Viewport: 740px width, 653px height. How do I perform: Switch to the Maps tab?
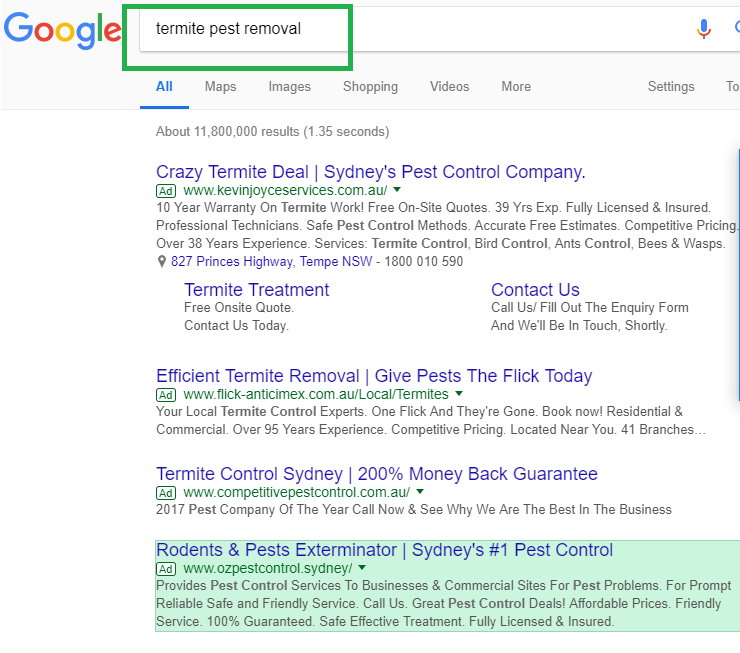tap(220, 87)
